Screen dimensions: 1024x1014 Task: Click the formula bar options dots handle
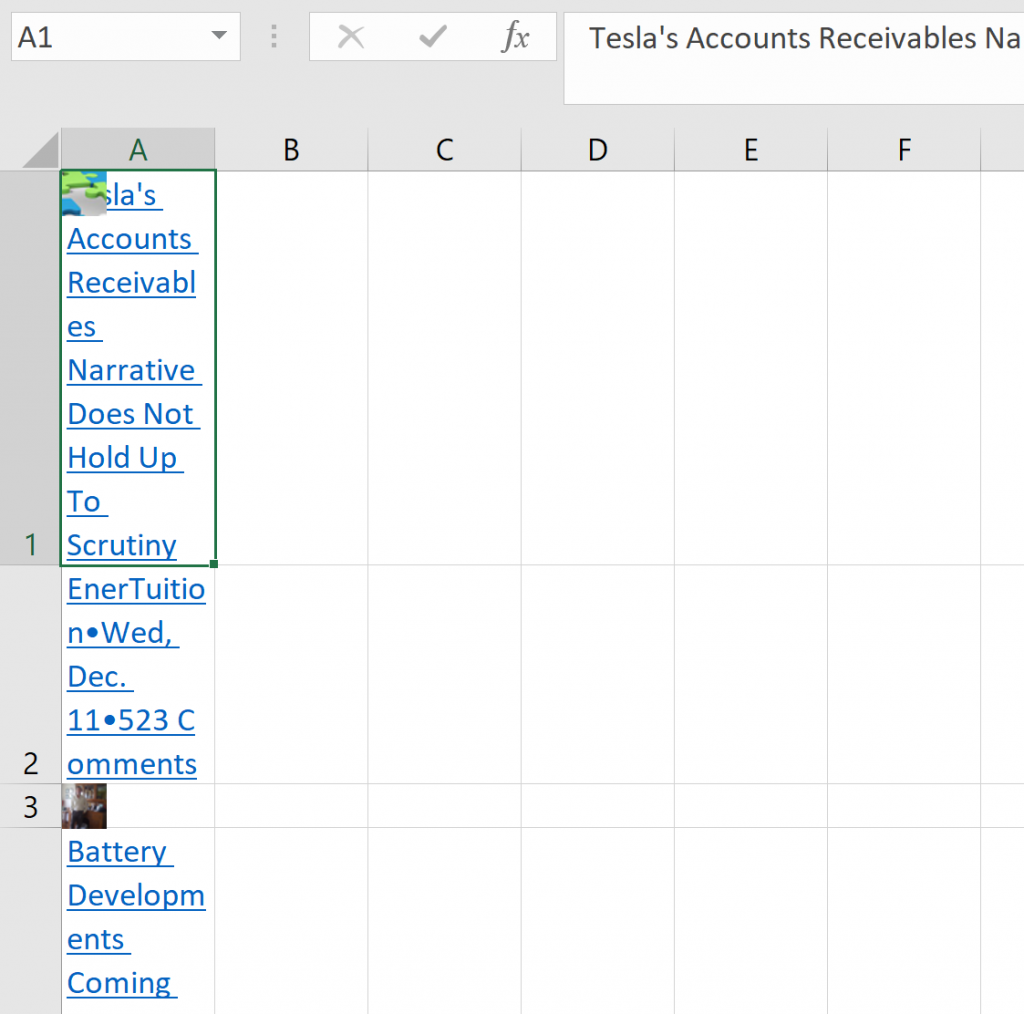tap(274, 37)
